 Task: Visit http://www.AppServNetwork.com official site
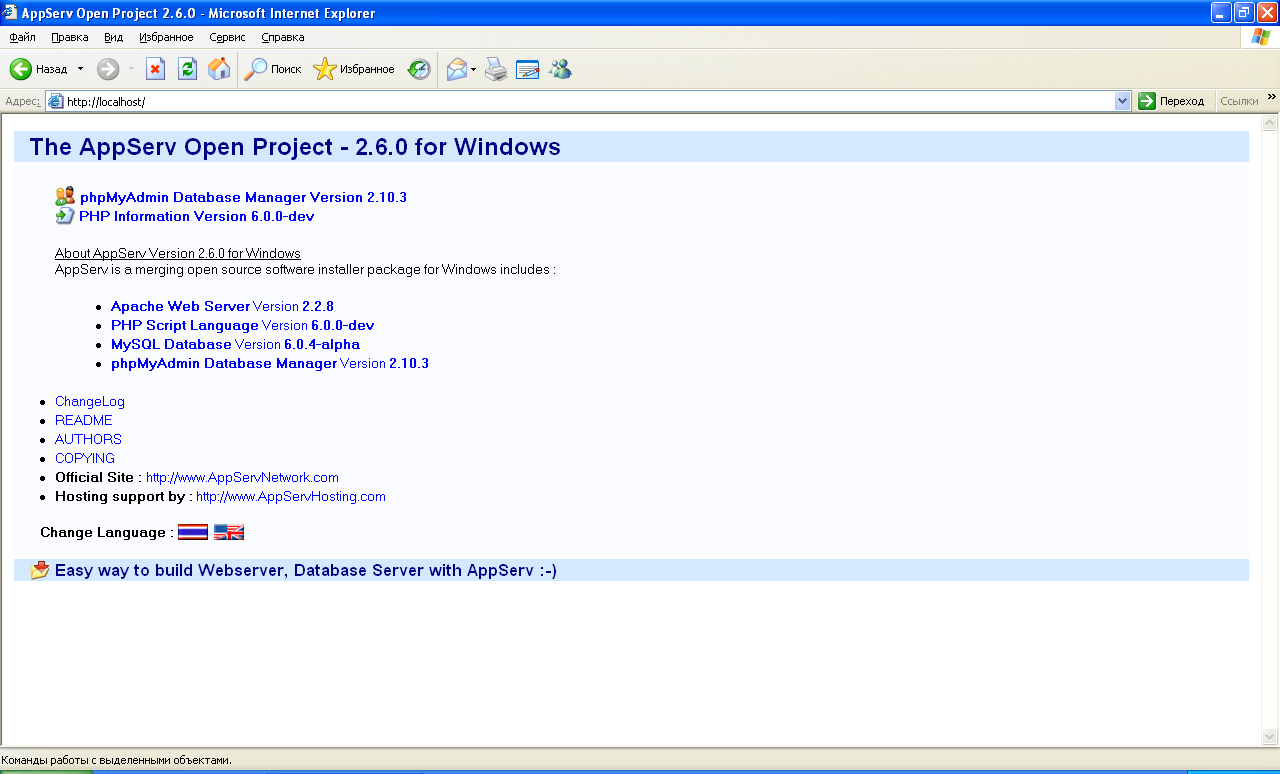point(242,477)
